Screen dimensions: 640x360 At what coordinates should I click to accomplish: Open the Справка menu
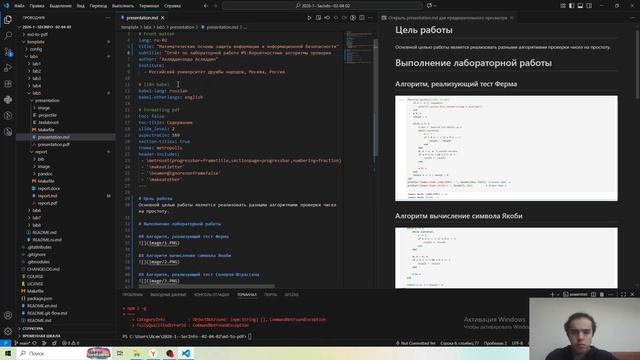[172, 6]
